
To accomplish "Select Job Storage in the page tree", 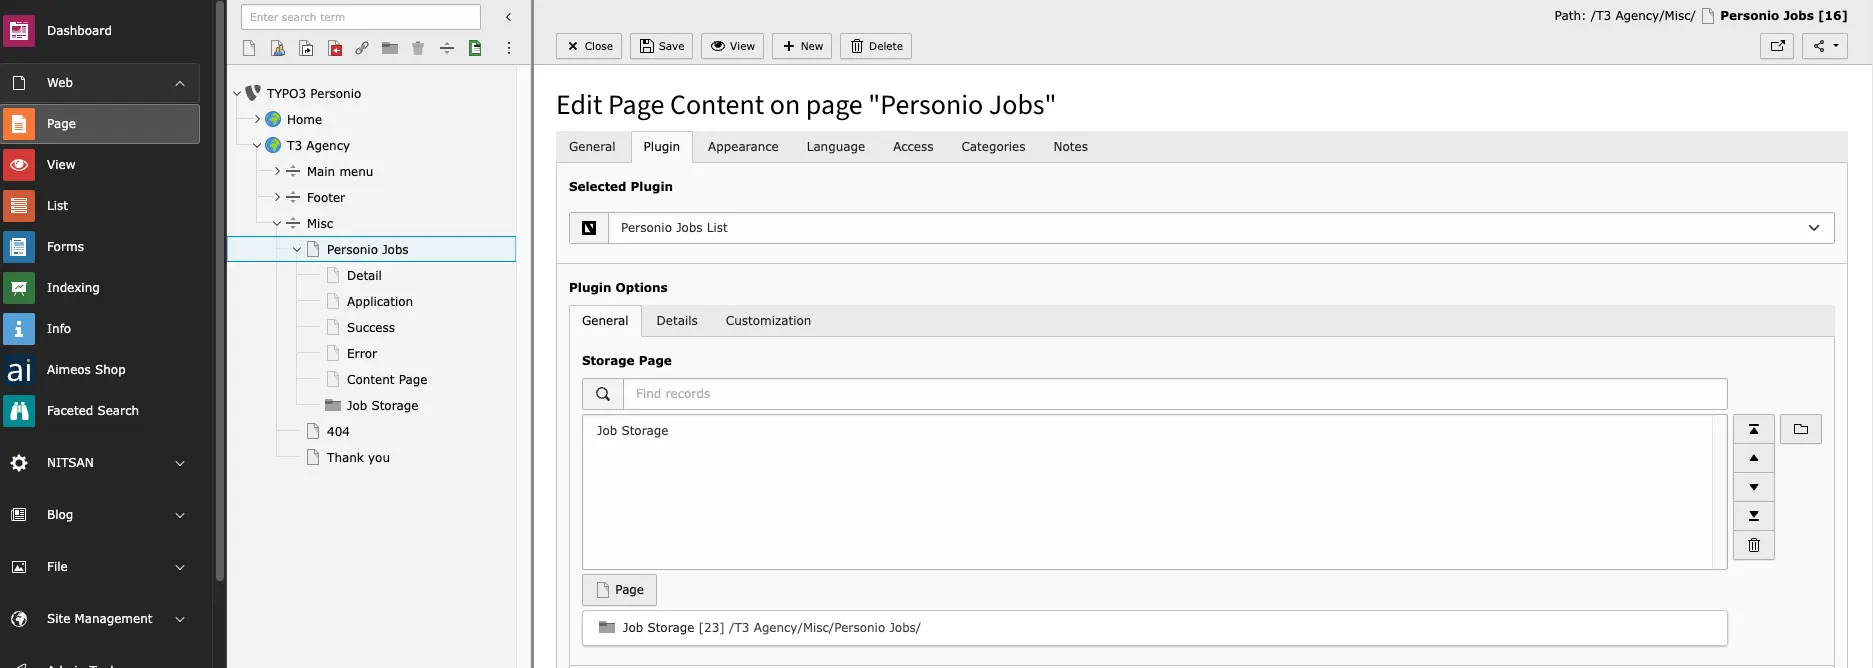I will [382, 406].
